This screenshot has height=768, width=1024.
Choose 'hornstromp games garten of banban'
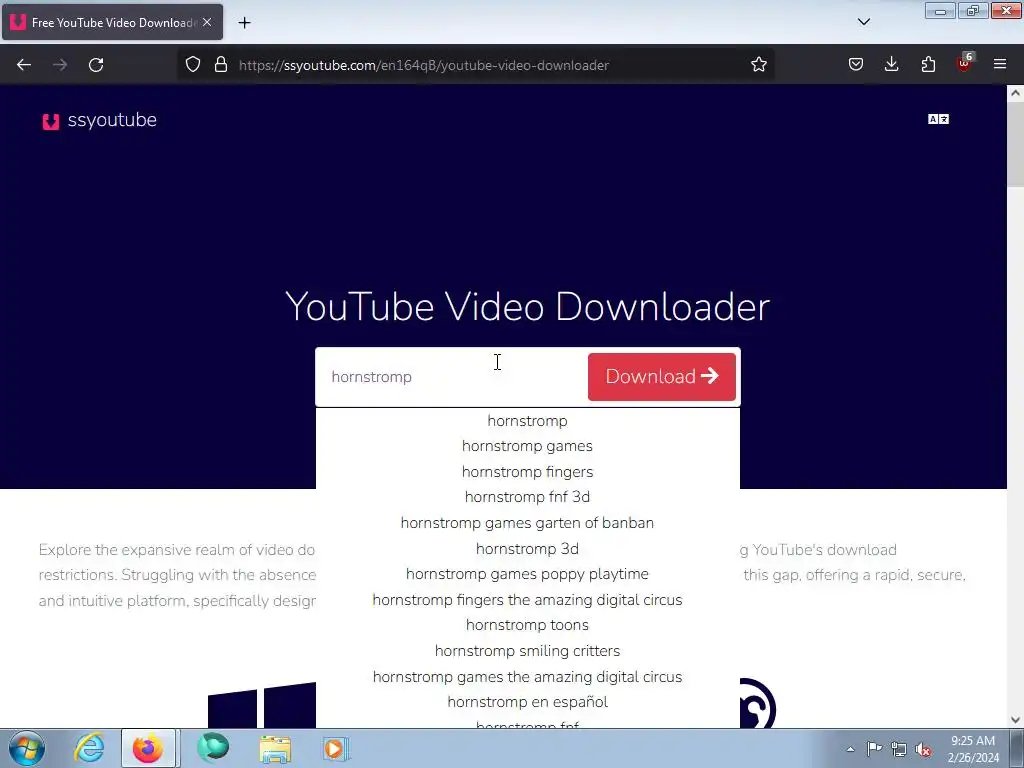click(x=528, y=523)
